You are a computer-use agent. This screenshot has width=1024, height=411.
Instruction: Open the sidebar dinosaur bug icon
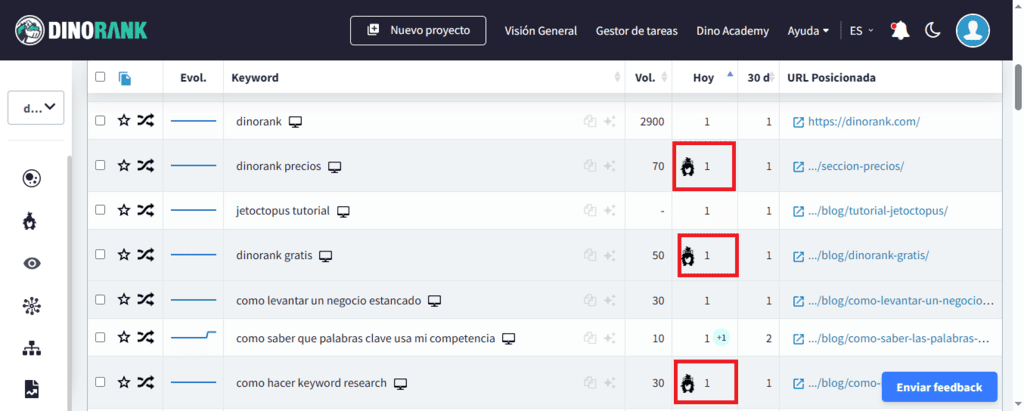(x=31, y=222)
